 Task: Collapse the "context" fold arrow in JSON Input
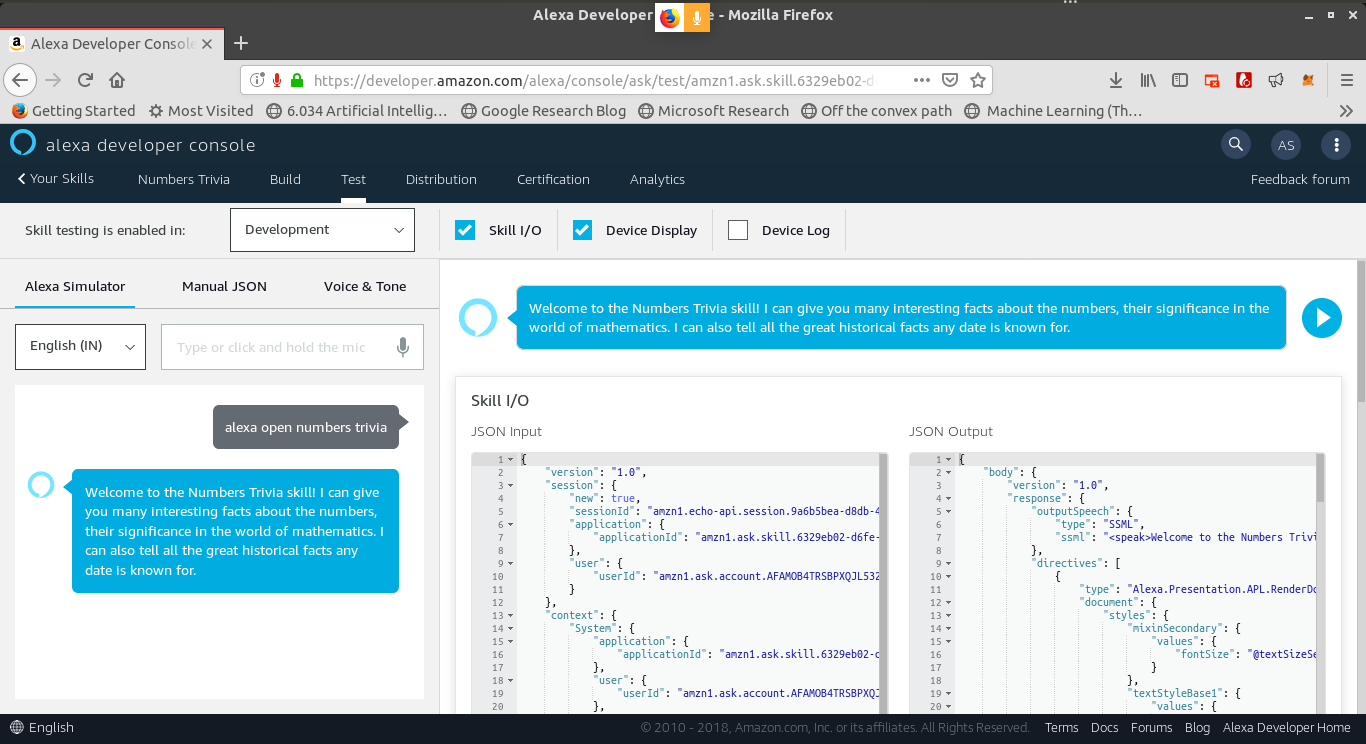(511, 615)
